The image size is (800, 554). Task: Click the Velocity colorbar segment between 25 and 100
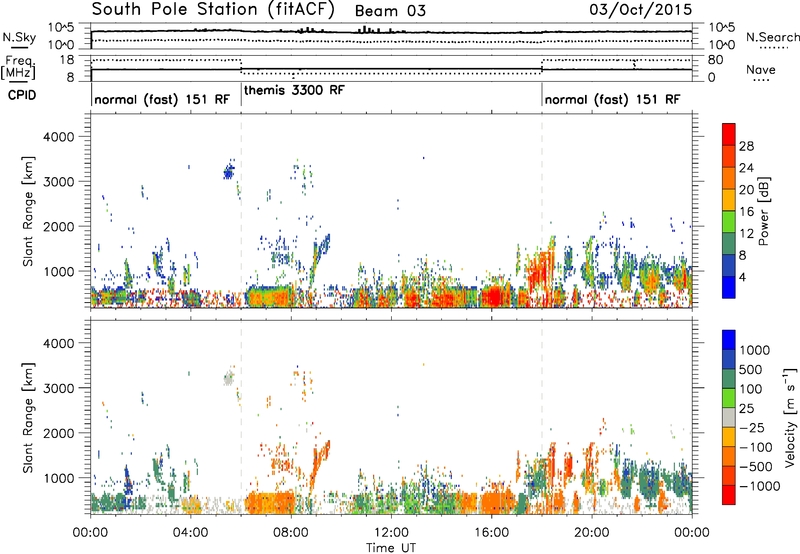point(729,398)
